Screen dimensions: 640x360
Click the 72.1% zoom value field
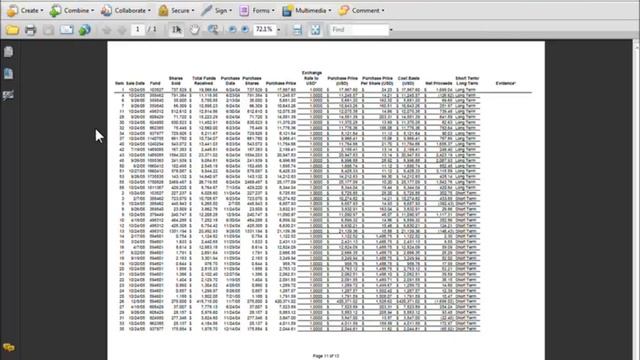[264, 29]
